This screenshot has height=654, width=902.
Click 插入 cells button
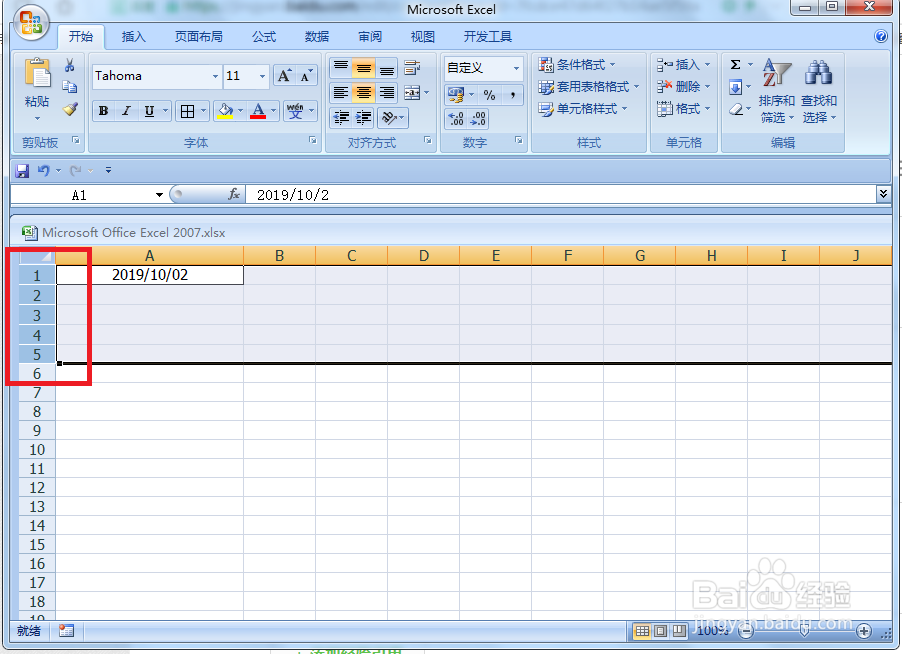click(683, 64)
